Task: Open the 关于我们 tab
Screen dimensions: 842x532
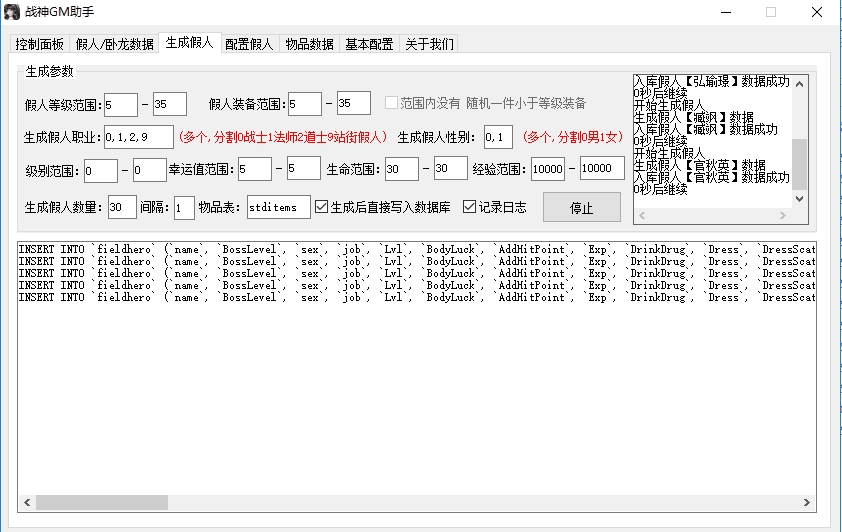Action: pyautogui.click(x=429, y=44)
